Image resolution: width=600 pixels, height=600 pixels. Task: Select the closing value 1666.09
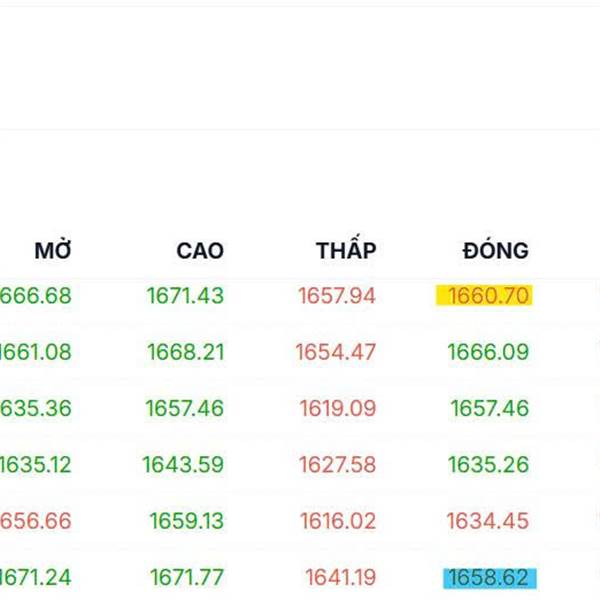(488, 352)
